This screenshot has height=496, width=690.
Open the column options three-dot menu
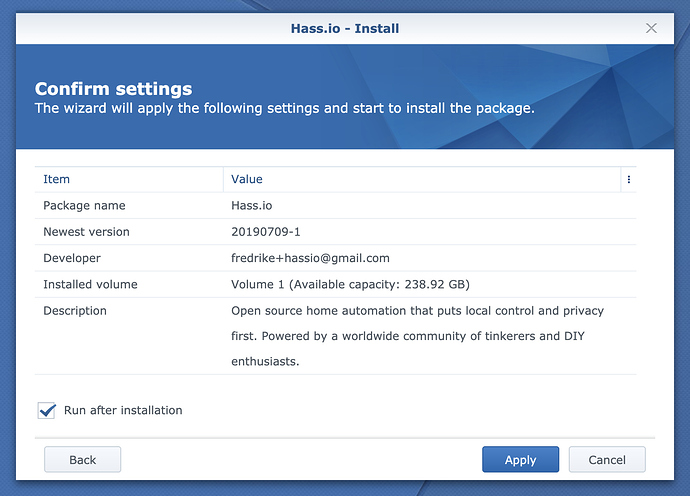coord(628,179)
